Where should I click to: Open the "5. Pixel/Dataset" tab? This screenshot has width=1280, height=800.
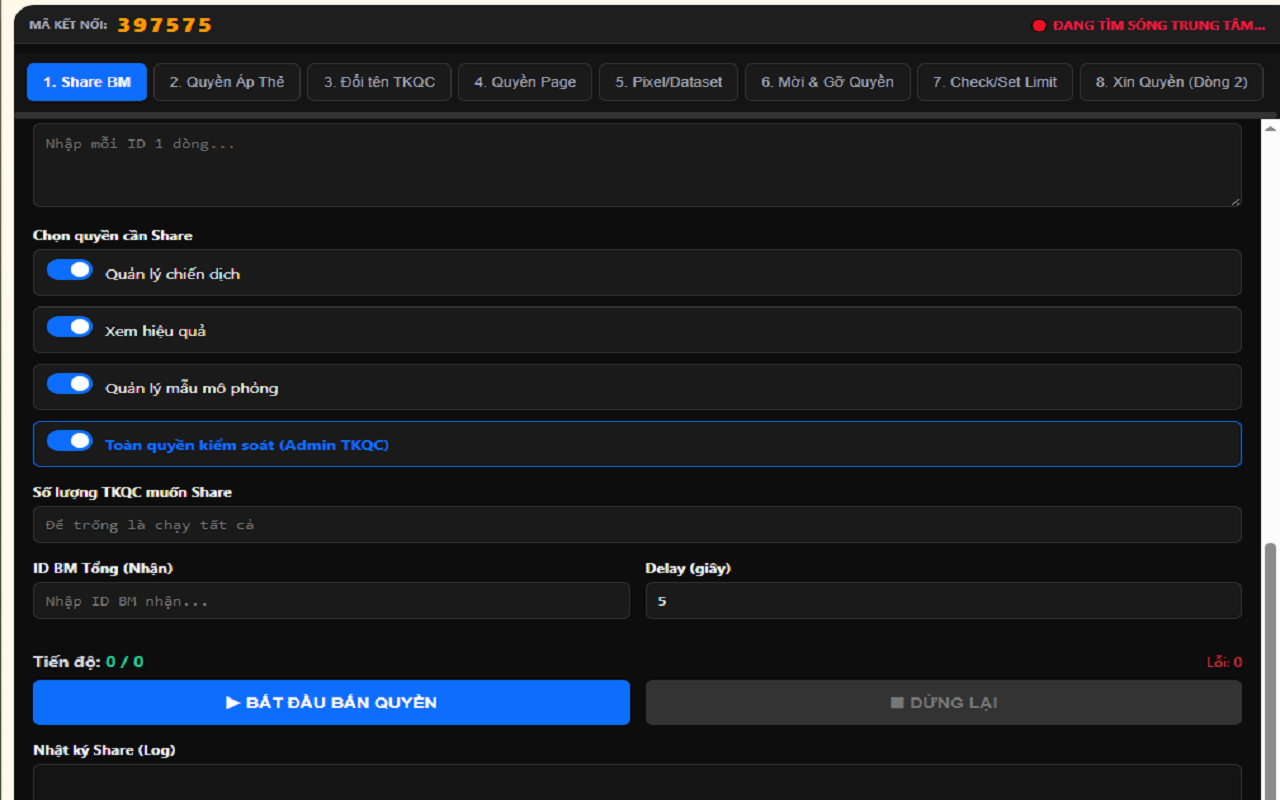pos(668,82)
